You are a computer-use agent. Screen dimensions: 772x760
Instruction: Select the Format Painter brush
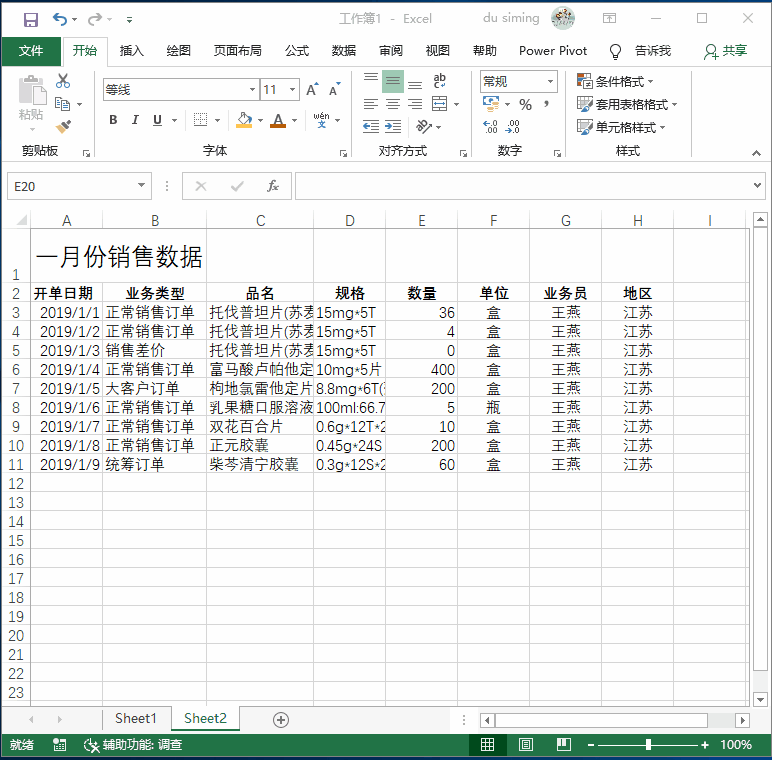point(63,127)
